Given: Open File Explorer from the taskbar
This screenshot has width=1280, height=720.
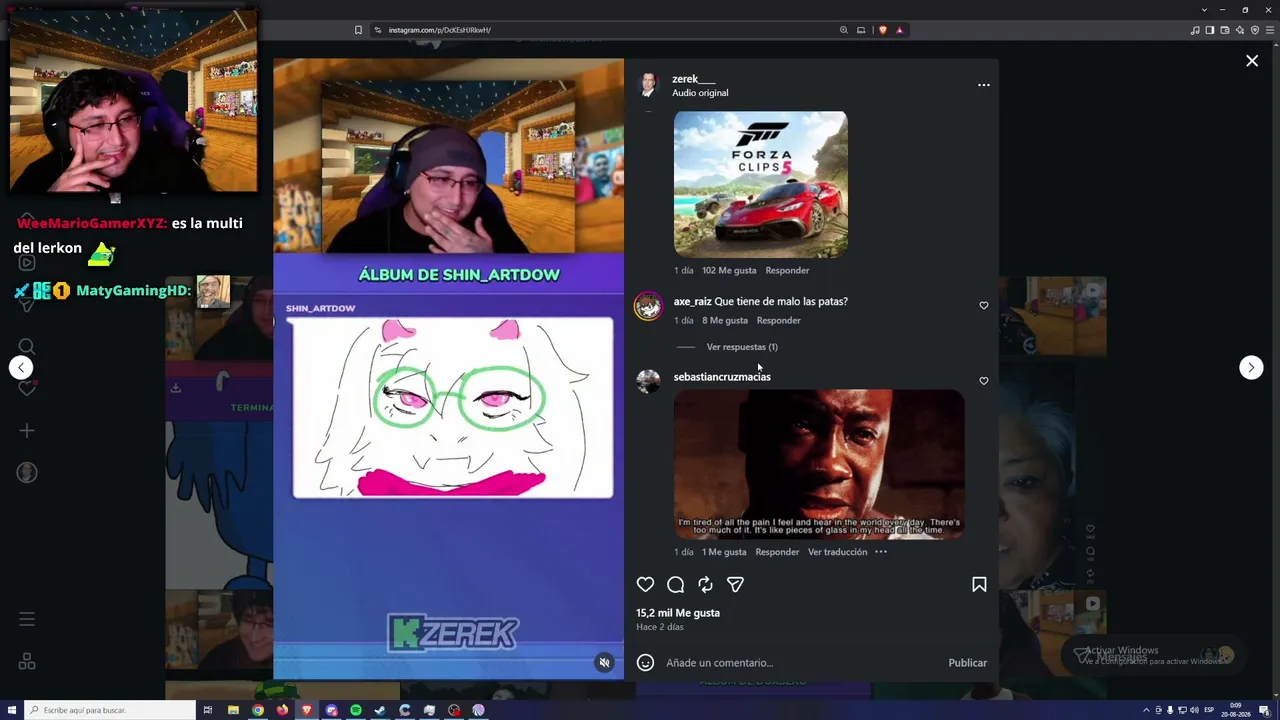Looking at the screenshot, I should pos(233,710).
